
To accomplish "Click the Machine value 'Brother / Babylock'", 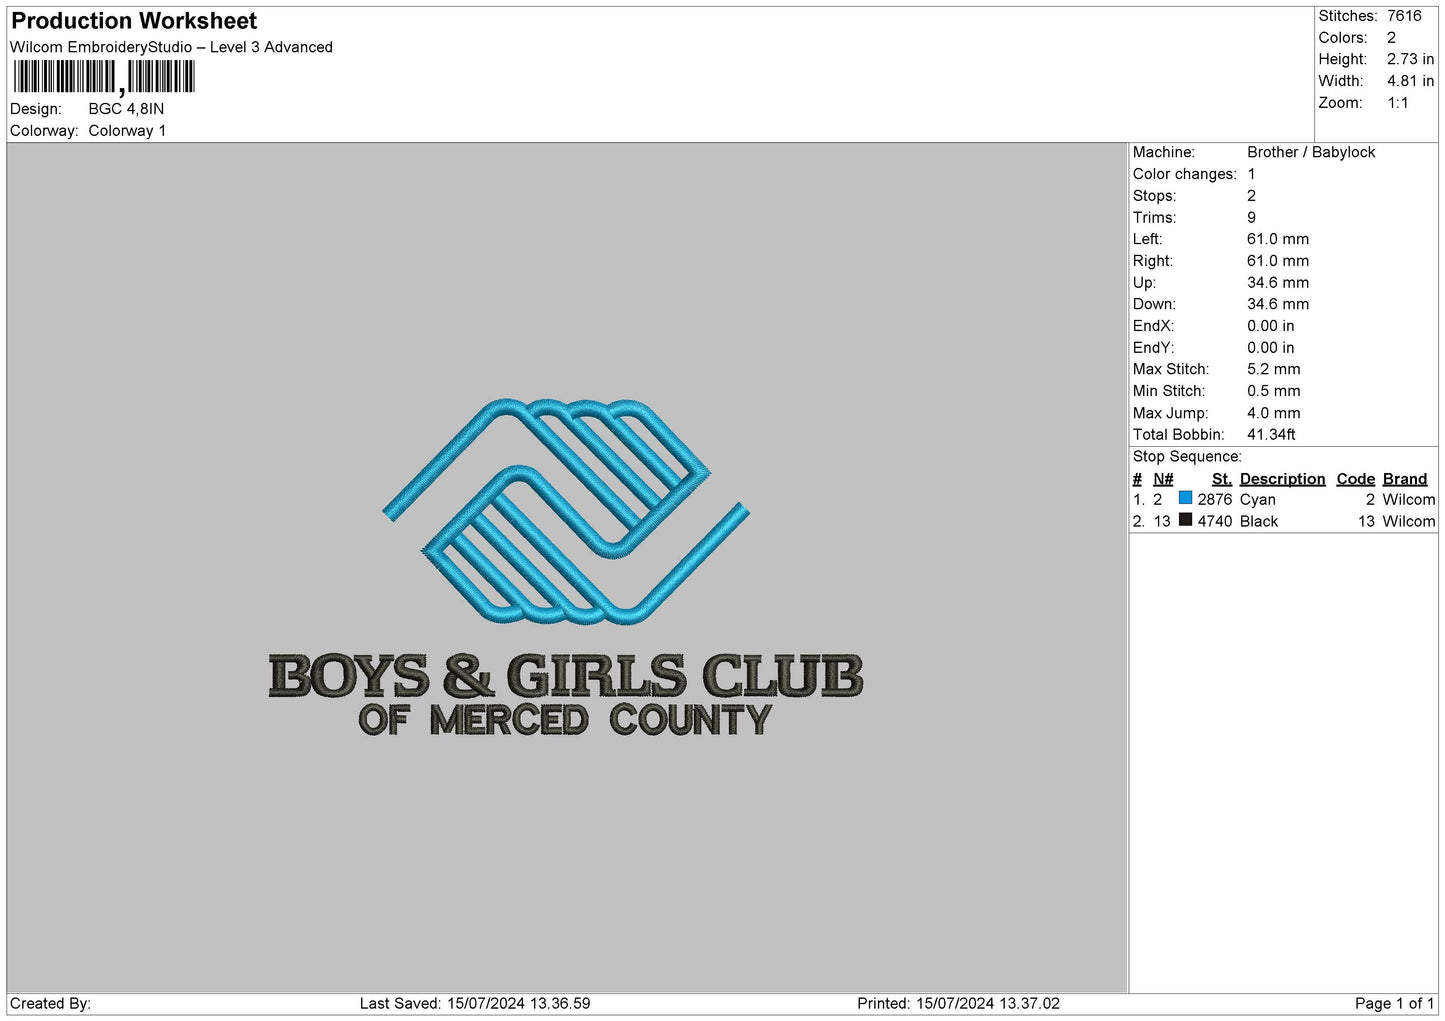I will (x=1311, y=152).
